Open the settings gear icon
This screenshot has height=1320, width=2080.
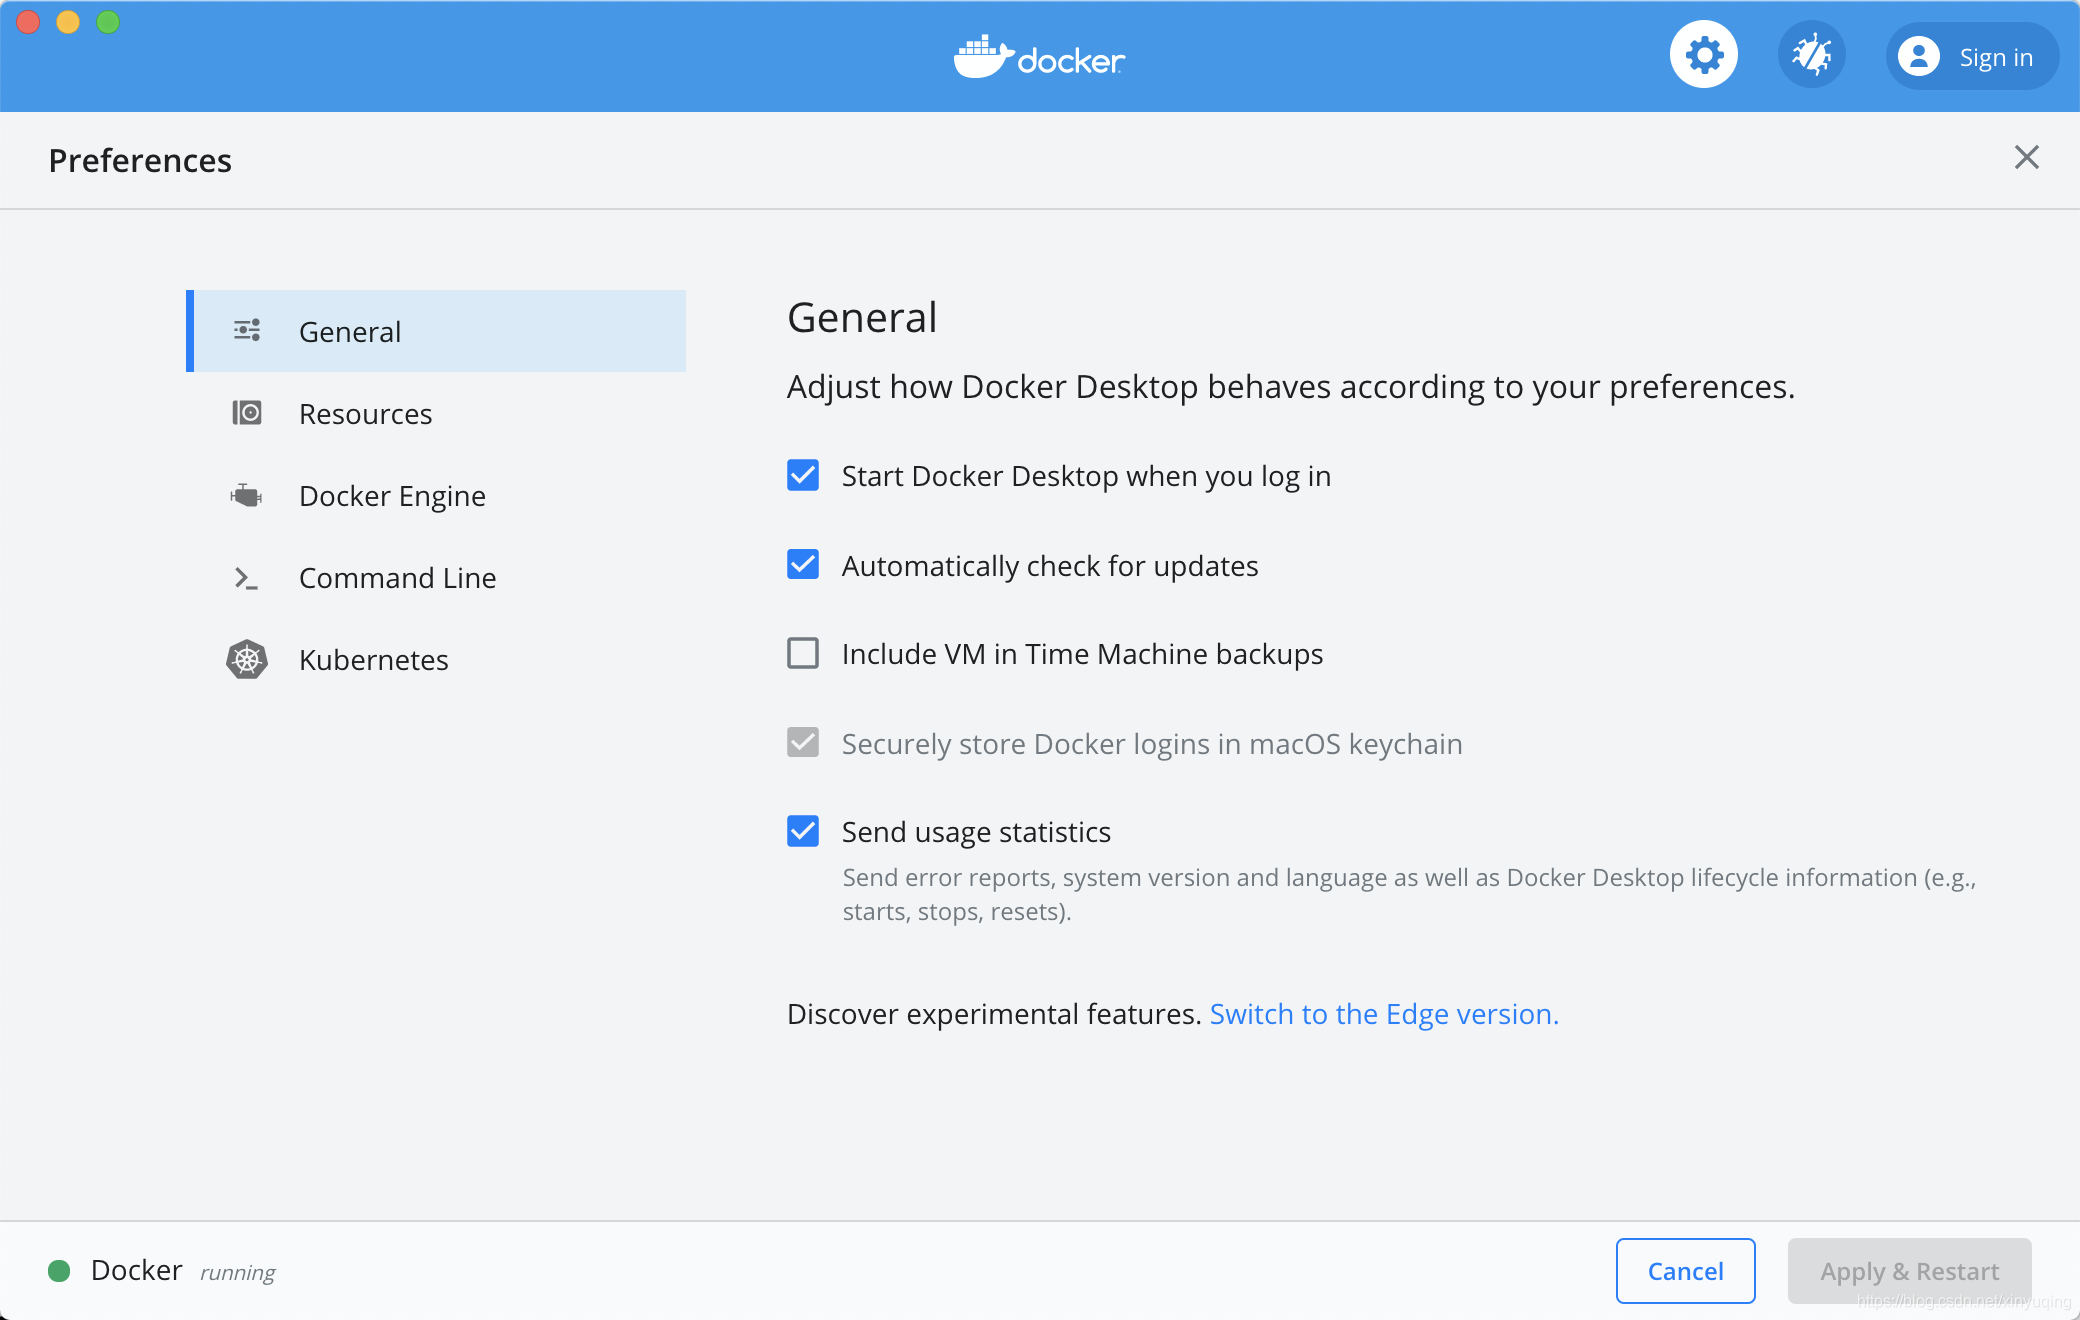click(1704, 55)
